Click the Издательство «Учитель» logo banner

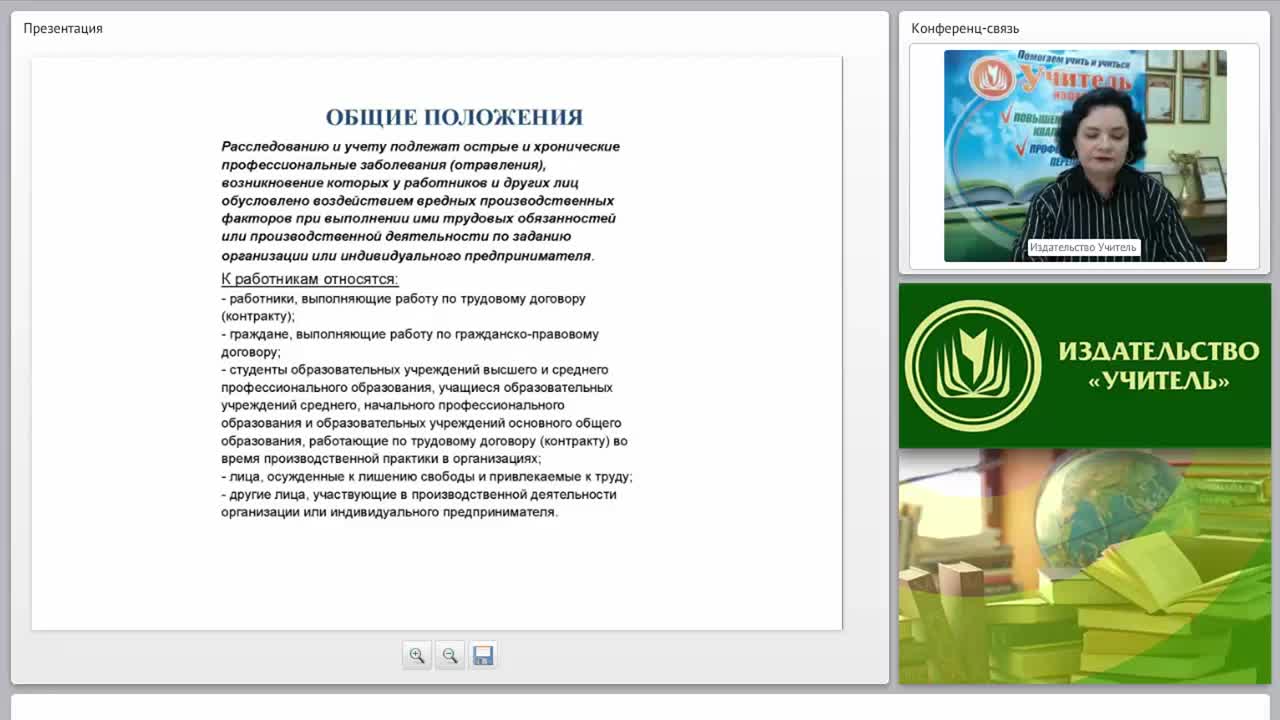point(1085,366)
